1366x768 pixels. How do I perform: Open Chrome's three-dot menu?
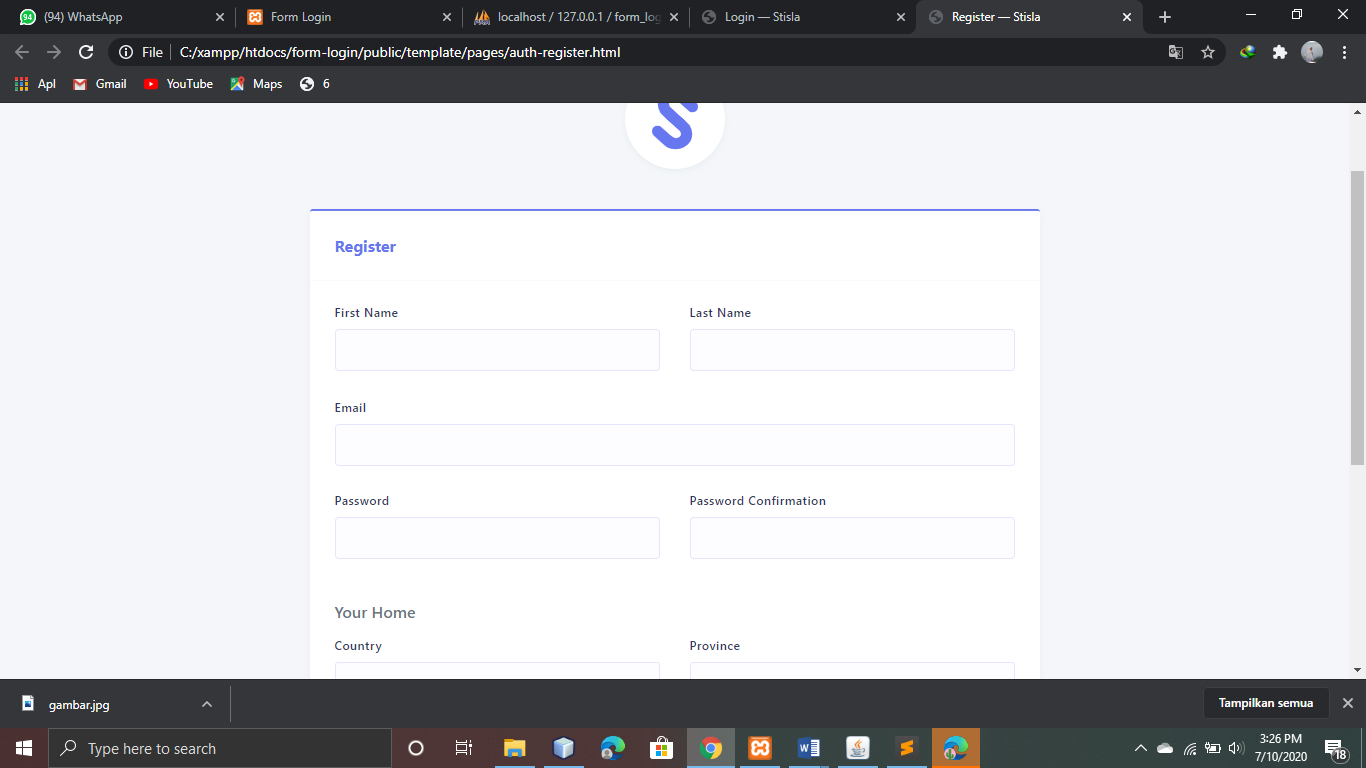pyautogui.click(x=1344, y=52)
